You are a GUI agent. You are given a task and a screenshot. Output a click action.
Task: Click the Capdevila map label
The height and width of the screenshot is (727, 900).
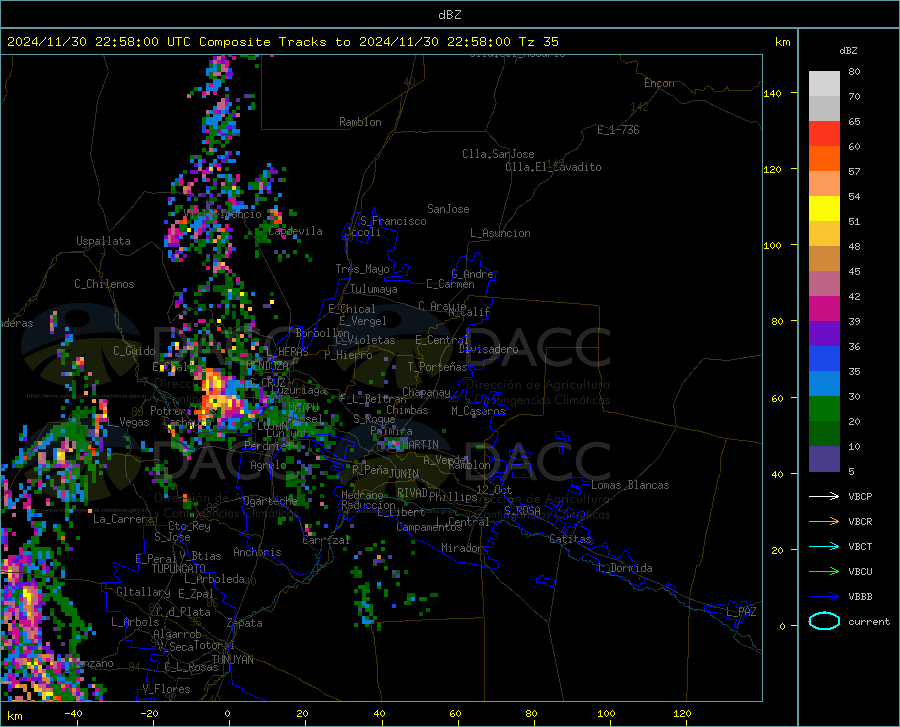point(295,231)
